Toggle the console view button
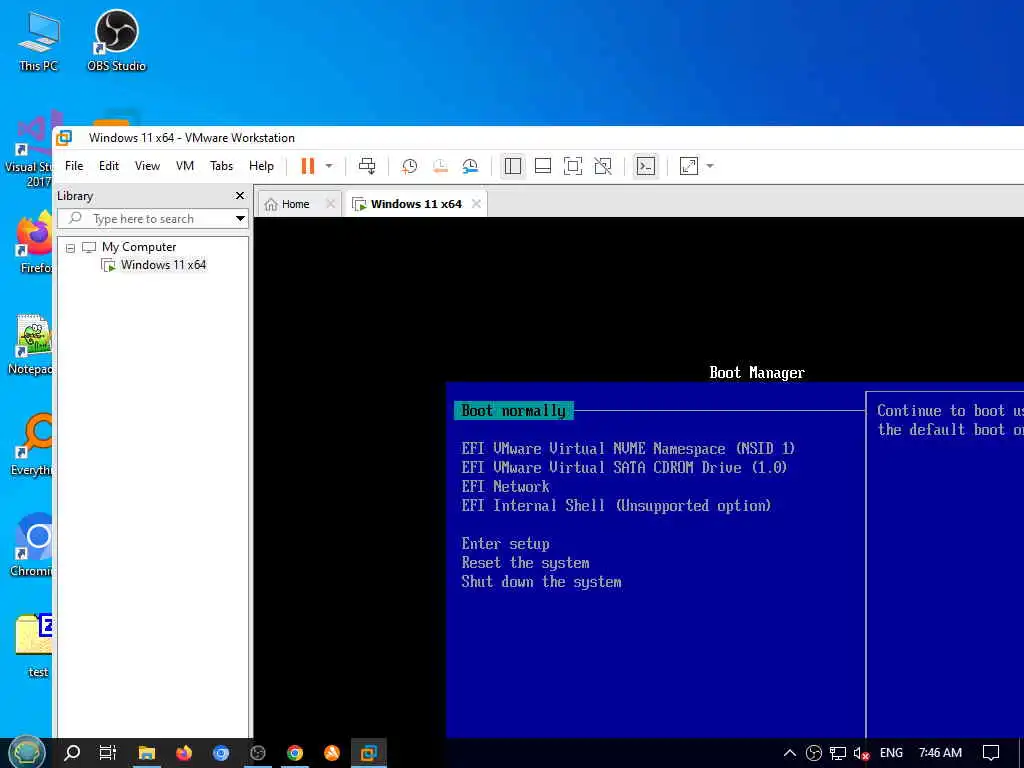The height and width of the screenshot is (768, 1024). coord(646,166)
